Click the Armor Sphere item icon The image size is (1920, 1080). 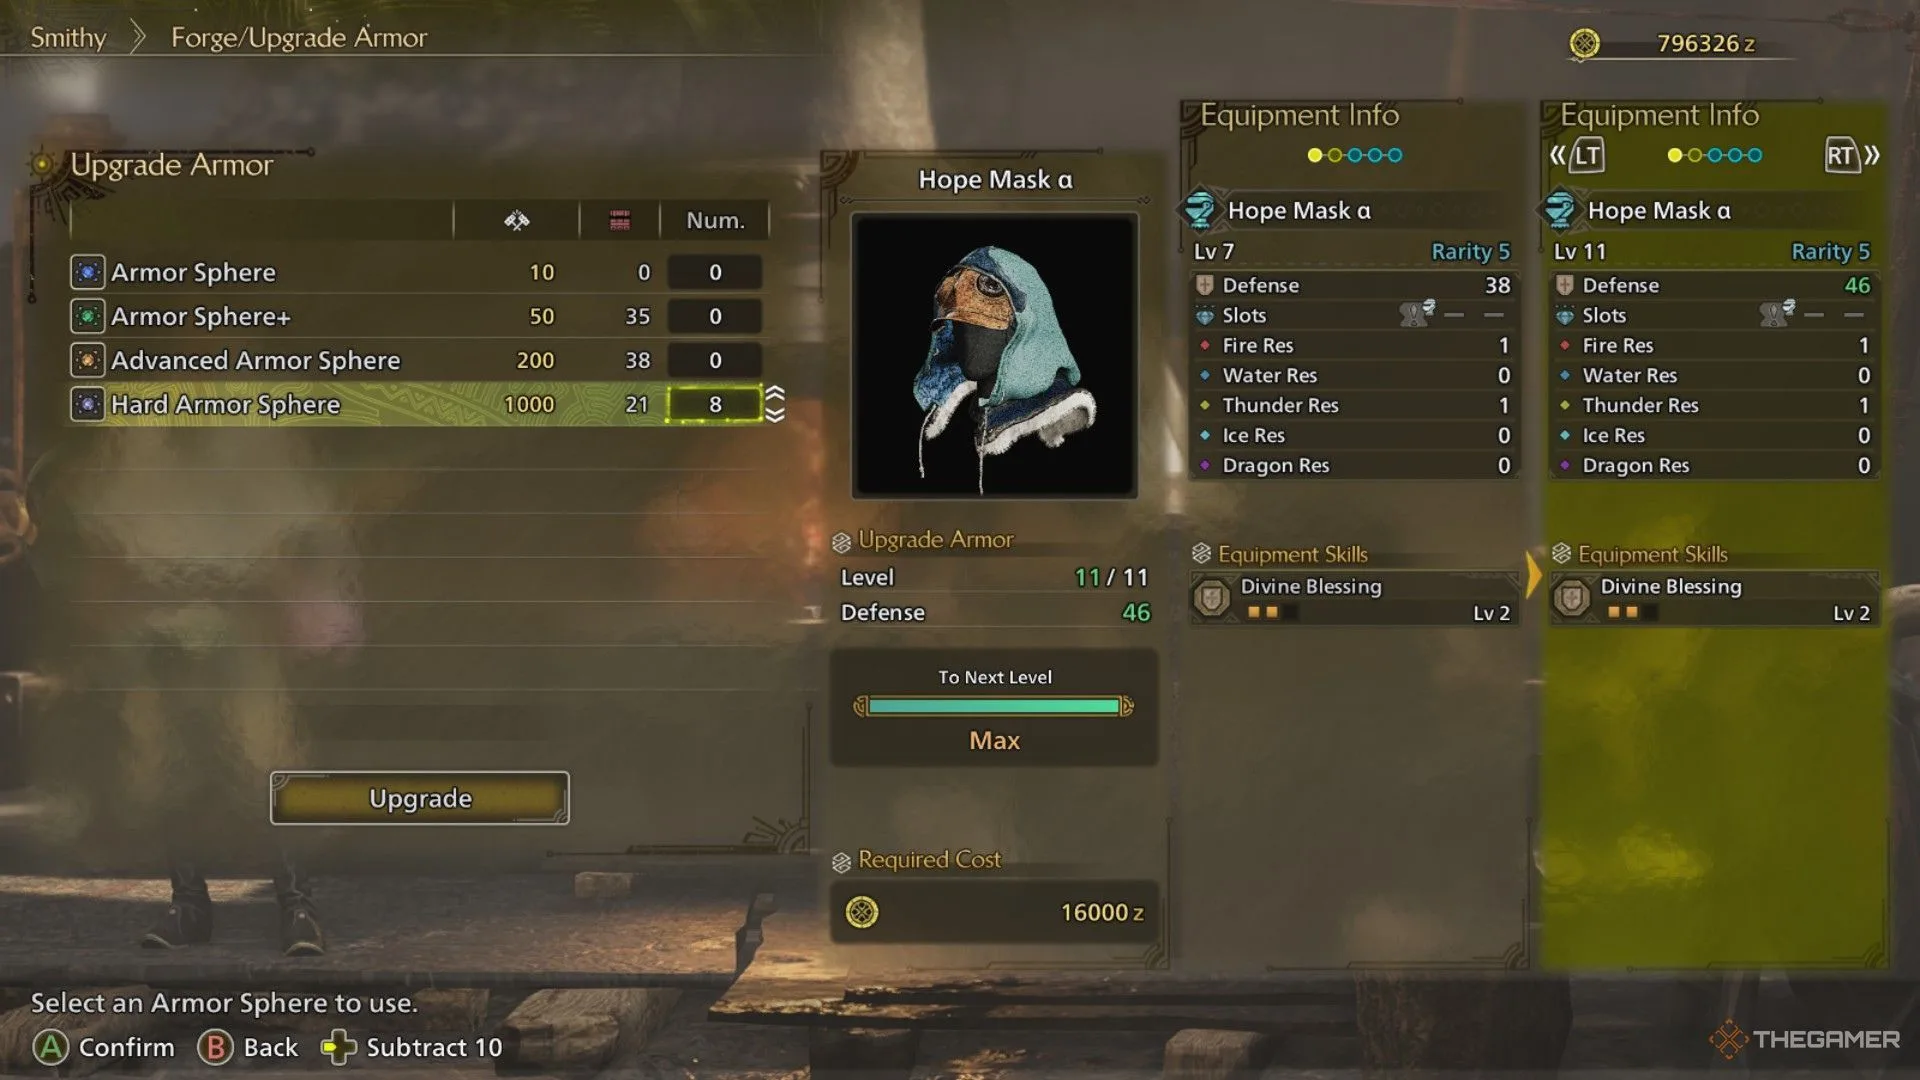[x=88, y=272]
